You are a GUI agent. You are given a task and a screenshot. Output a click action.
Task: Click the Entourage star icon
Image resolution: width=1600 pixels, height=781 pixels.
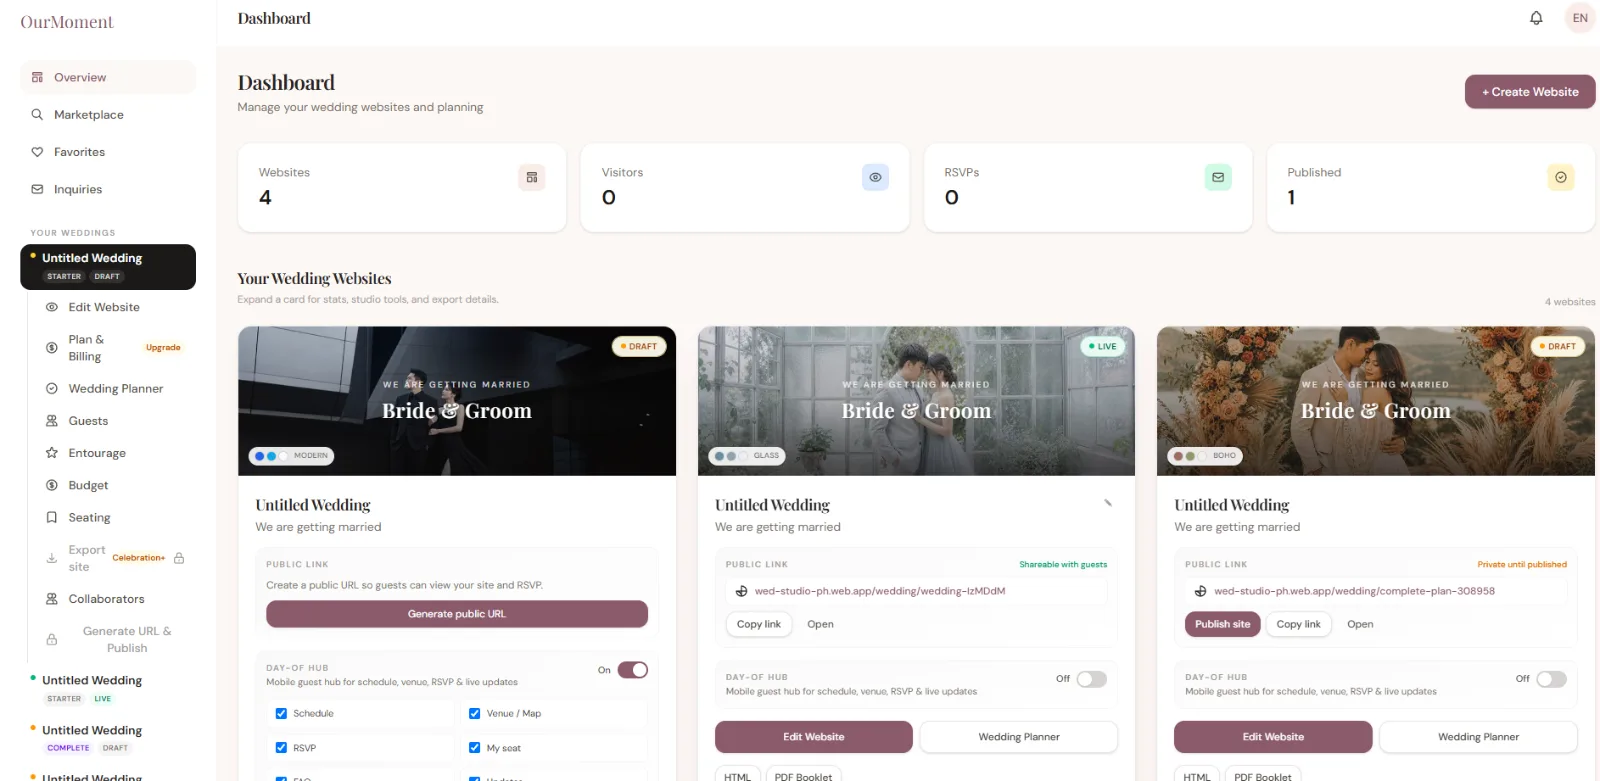[52, 453]
